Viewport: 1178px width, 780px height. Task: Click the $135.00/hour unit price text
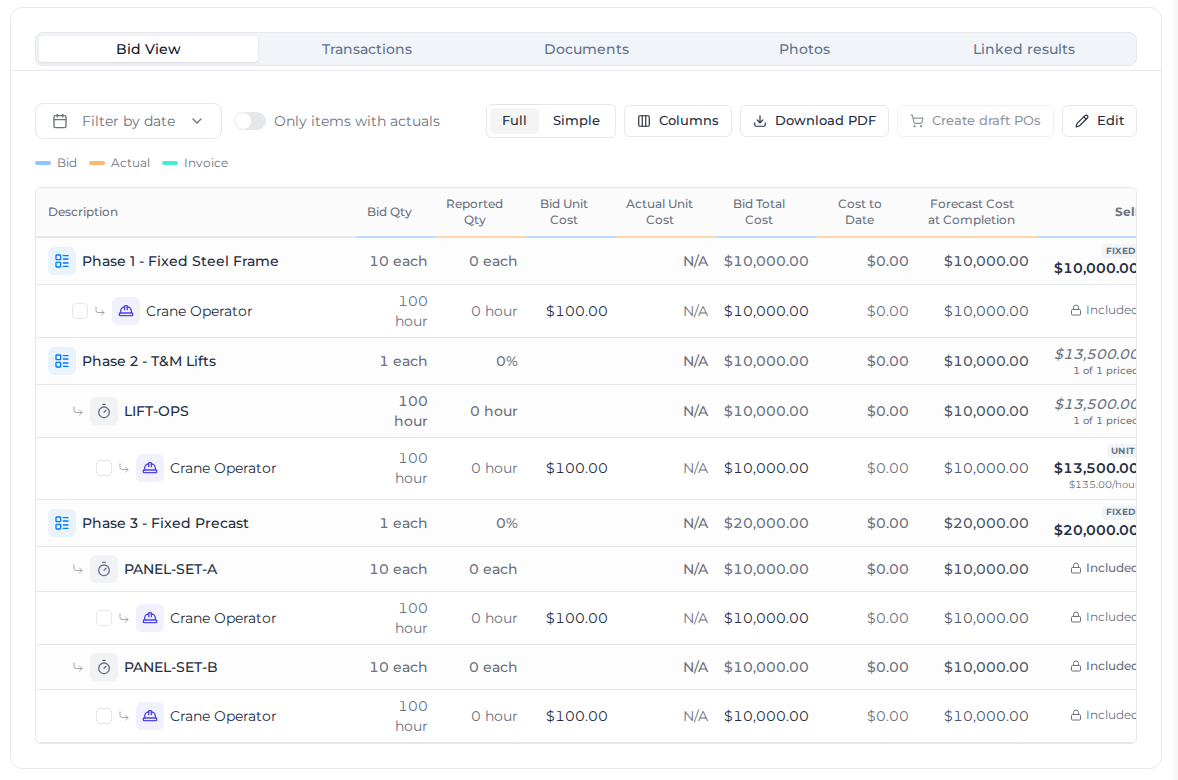[1102, 485]
